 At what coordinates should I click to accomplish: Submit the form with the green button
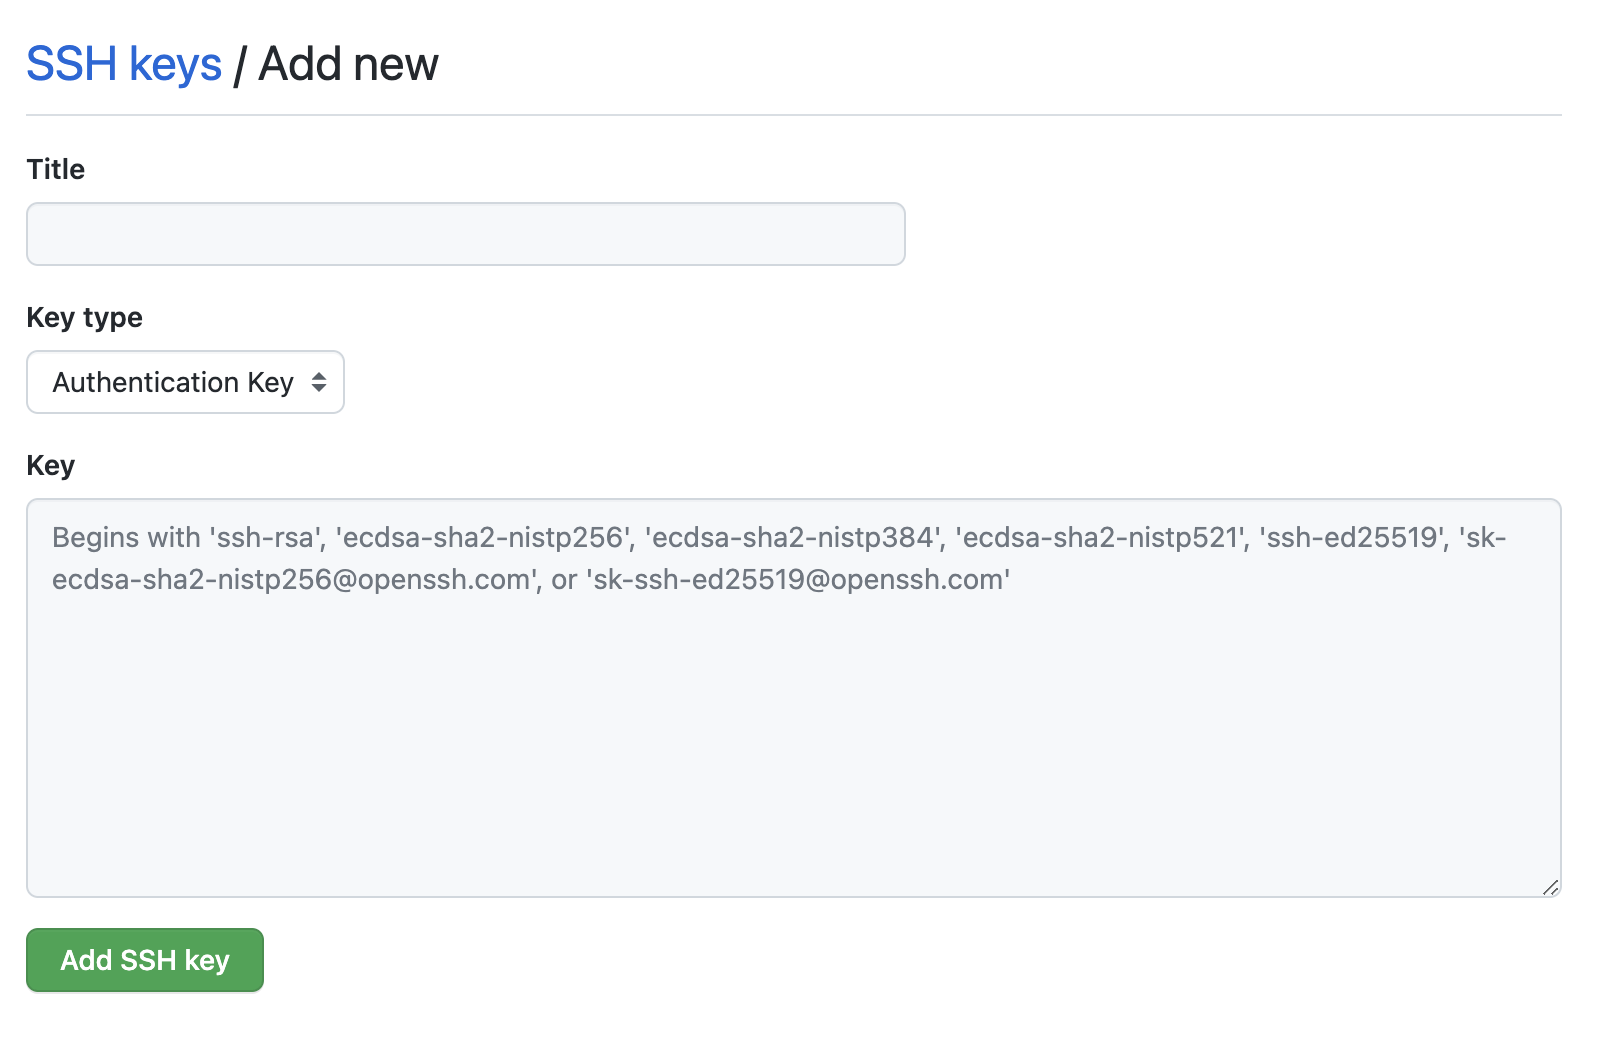point(145,960)
